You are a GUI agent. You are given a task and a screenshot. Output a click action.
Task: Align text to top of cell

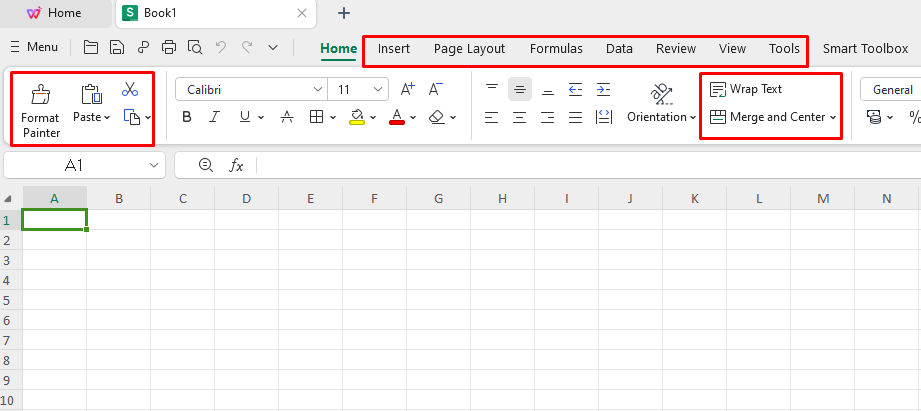[x=492, y=89]
